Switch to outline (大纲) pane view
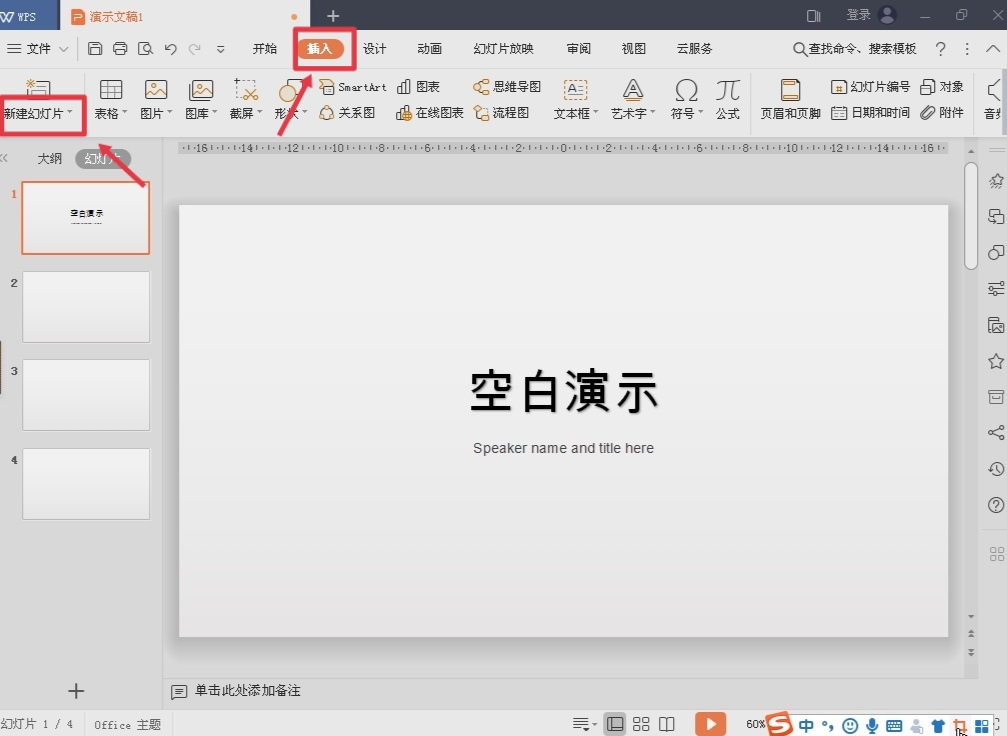The width and height of the screenshot is (1007, 736). click(50, 158)
